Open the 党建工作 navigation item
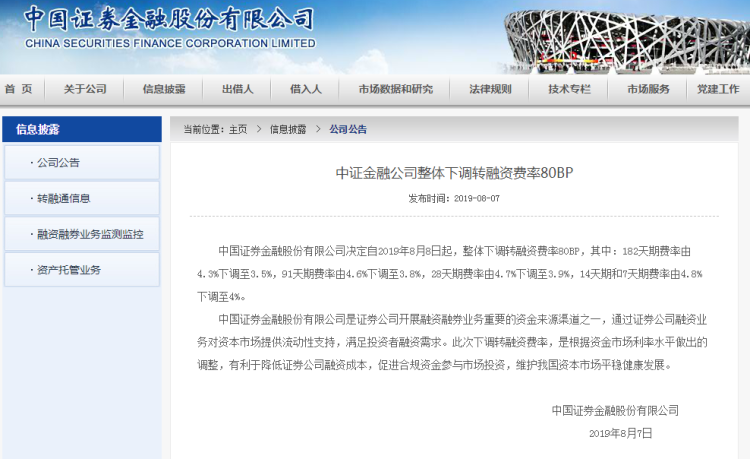 (718, 89)
